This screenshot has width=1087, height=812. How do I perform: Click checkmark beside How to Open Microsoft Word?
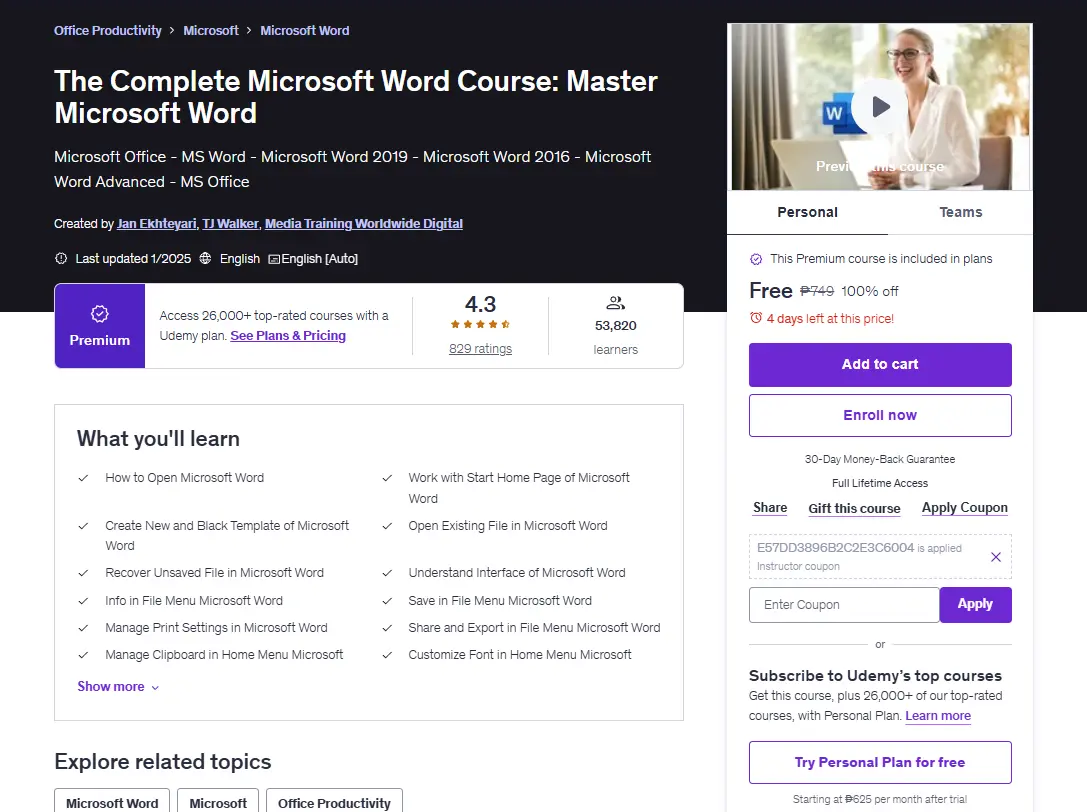pyautogui.click(x=83, y=478)
